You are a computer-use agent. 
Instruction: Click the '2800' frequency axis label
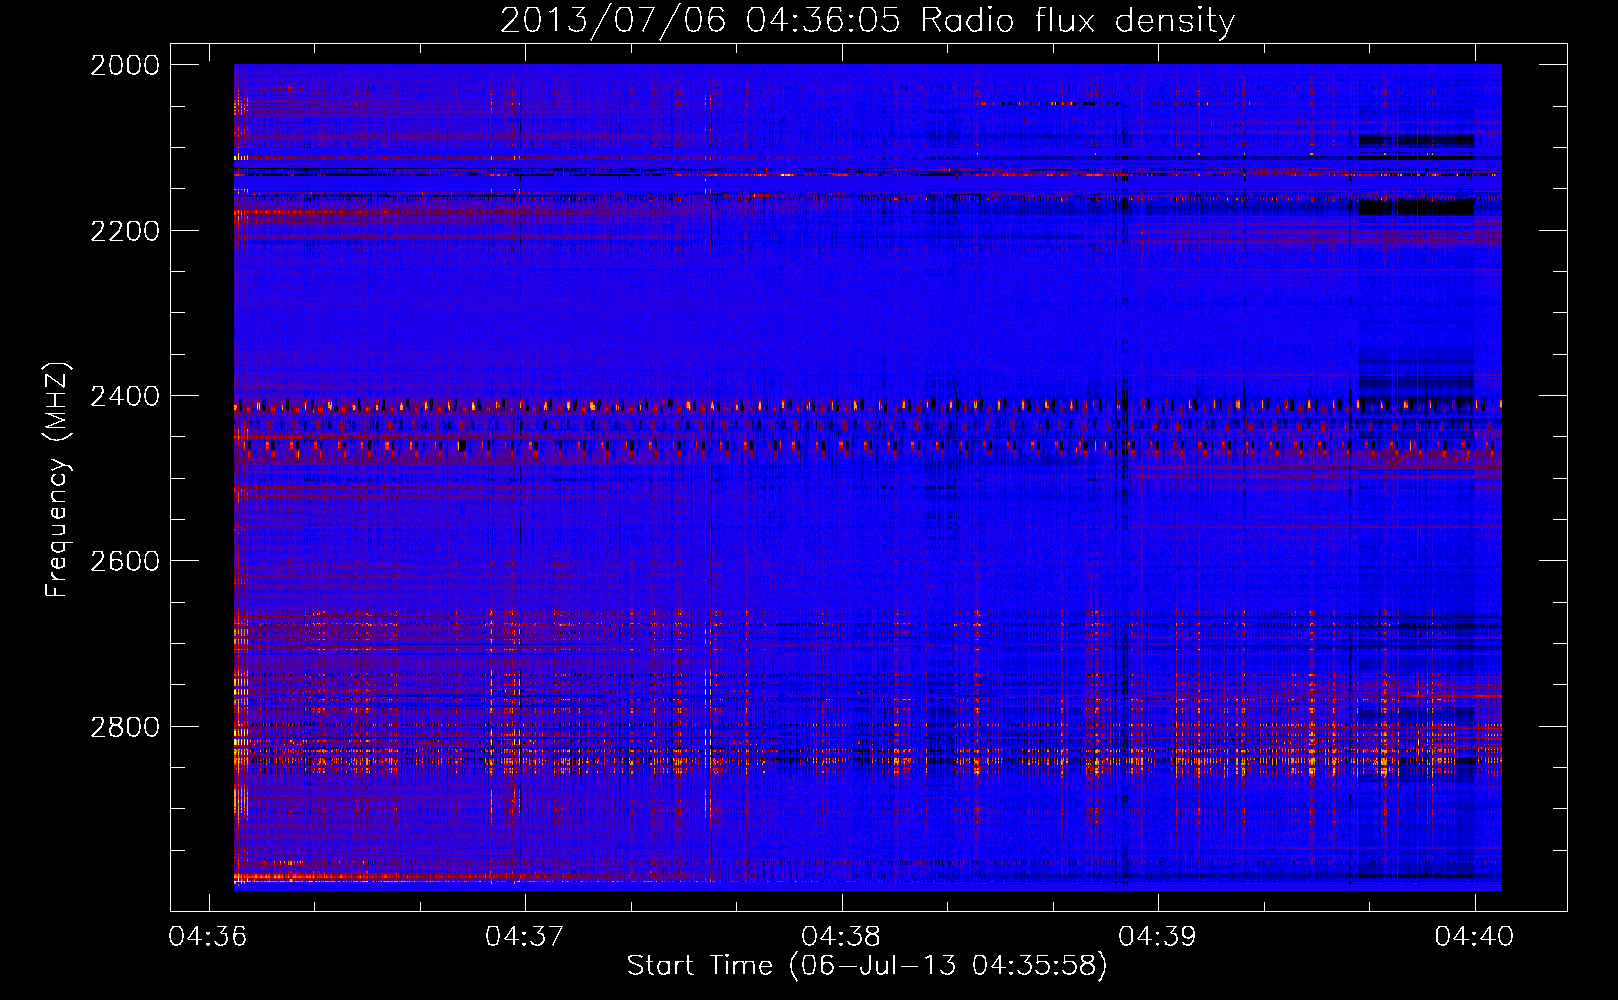125,726
